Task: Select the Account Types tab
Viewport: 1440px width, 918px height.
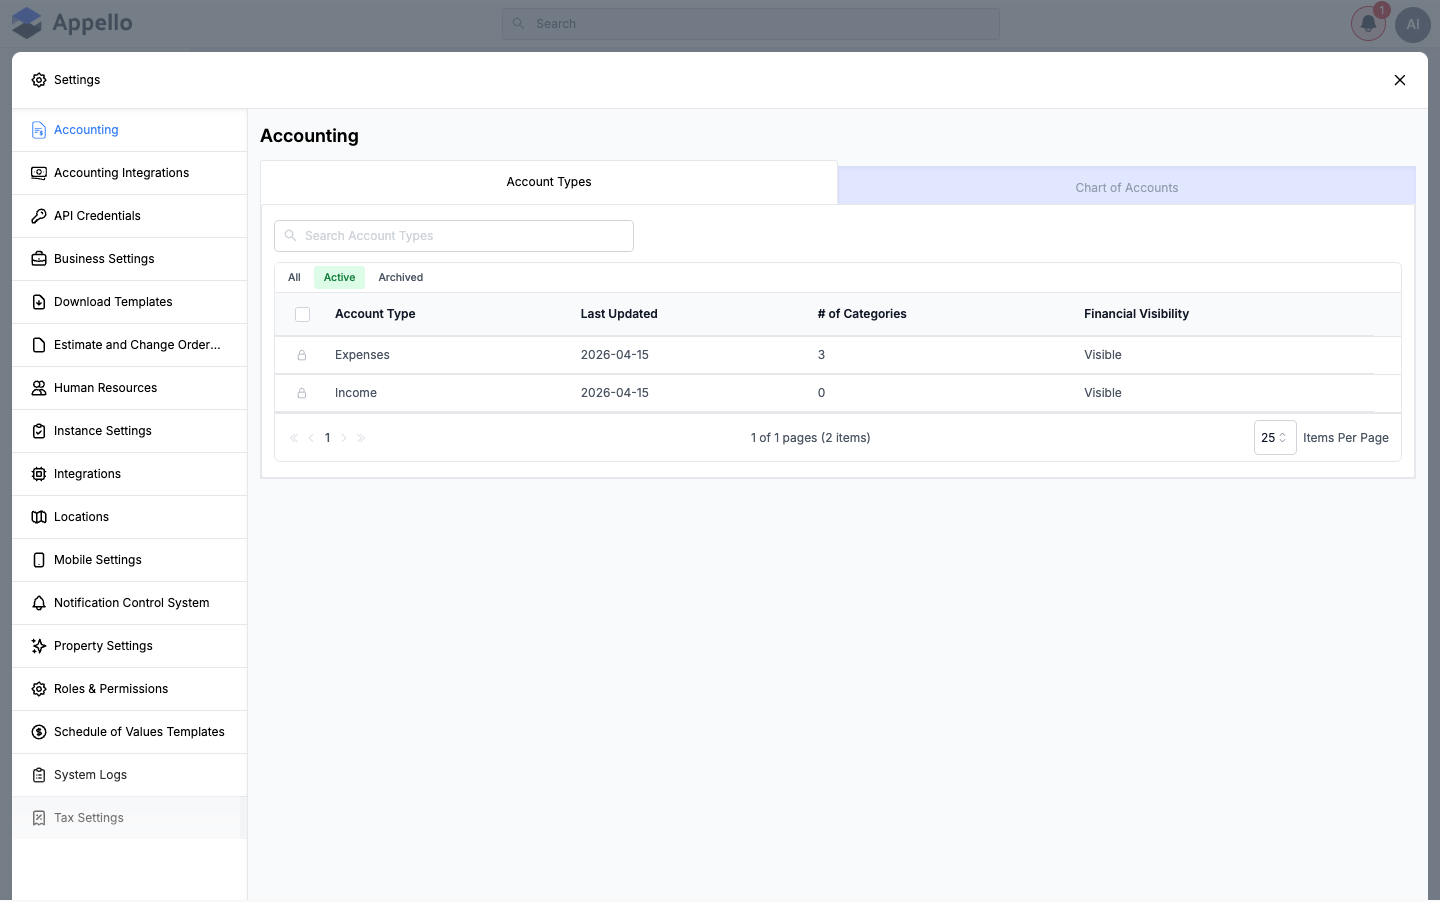Action: click(x=549, y=182)
